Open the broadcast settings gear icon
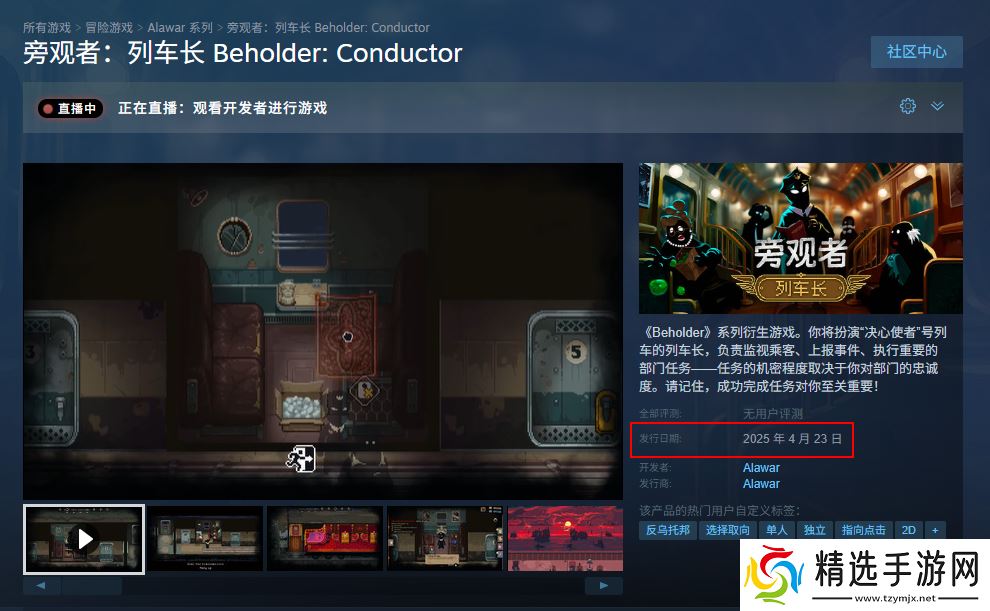 [907, 106]
